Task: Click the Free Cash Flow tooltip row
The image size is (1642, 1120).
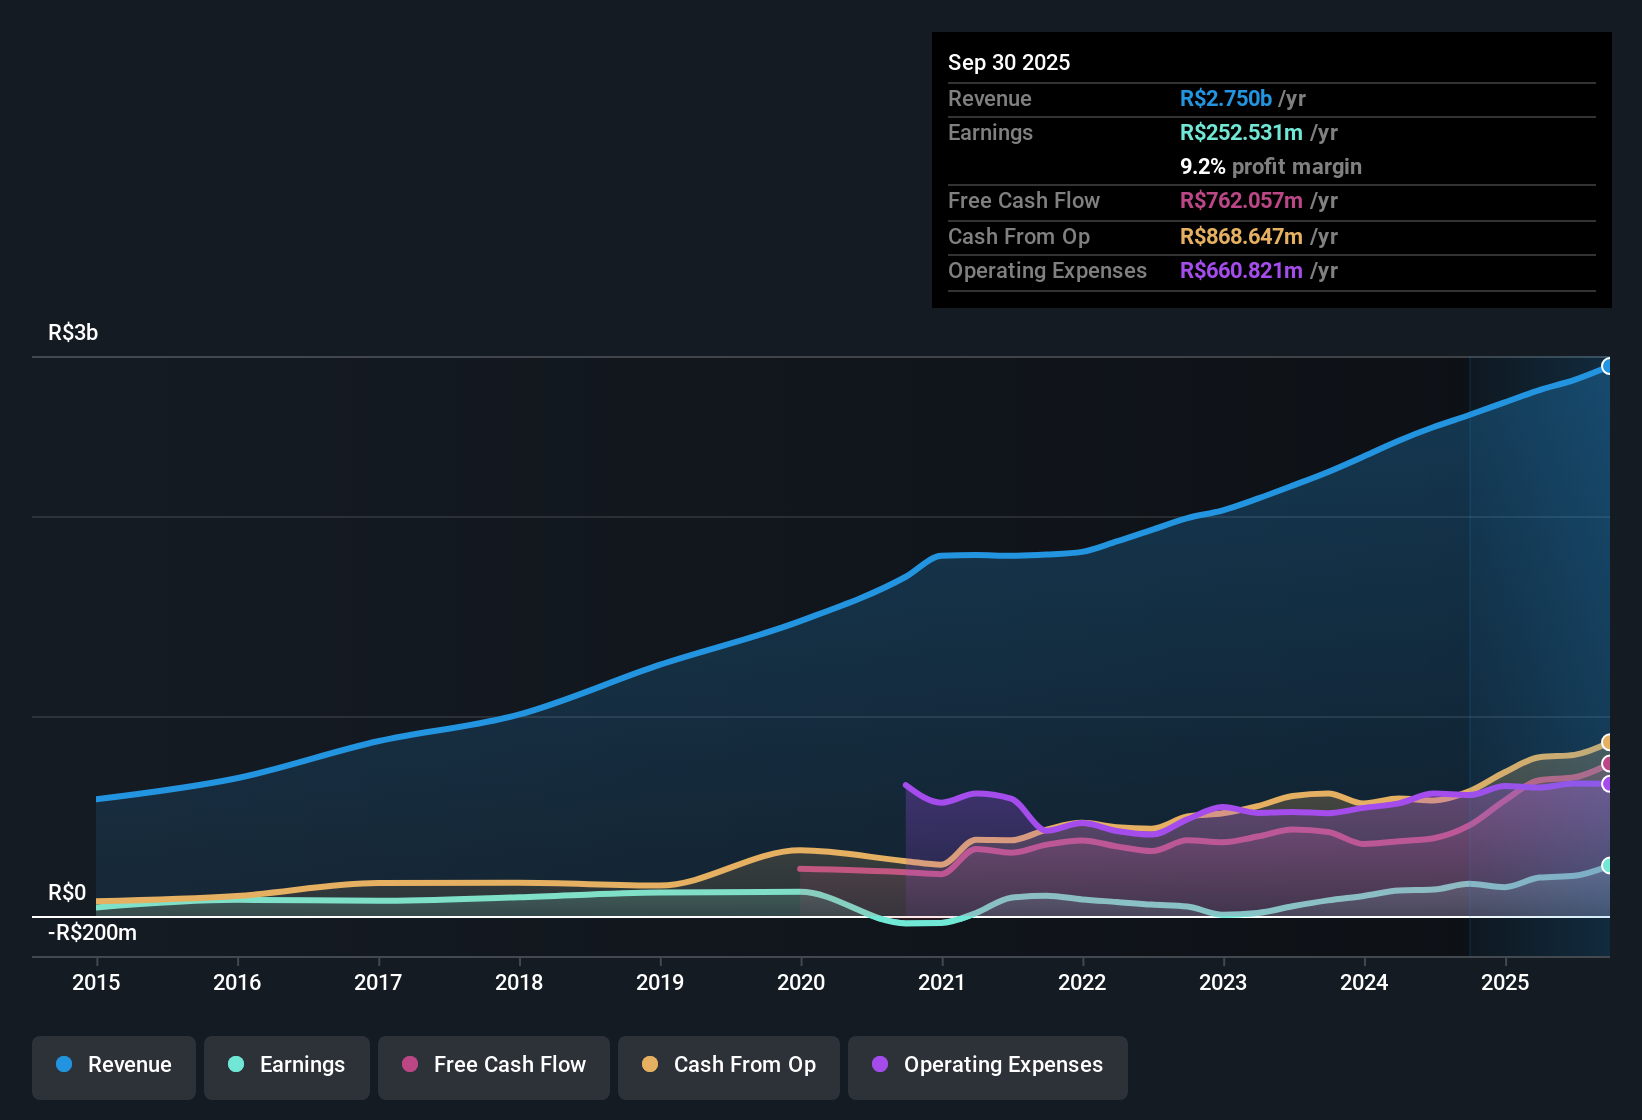Action: (x=1140, y=201)
